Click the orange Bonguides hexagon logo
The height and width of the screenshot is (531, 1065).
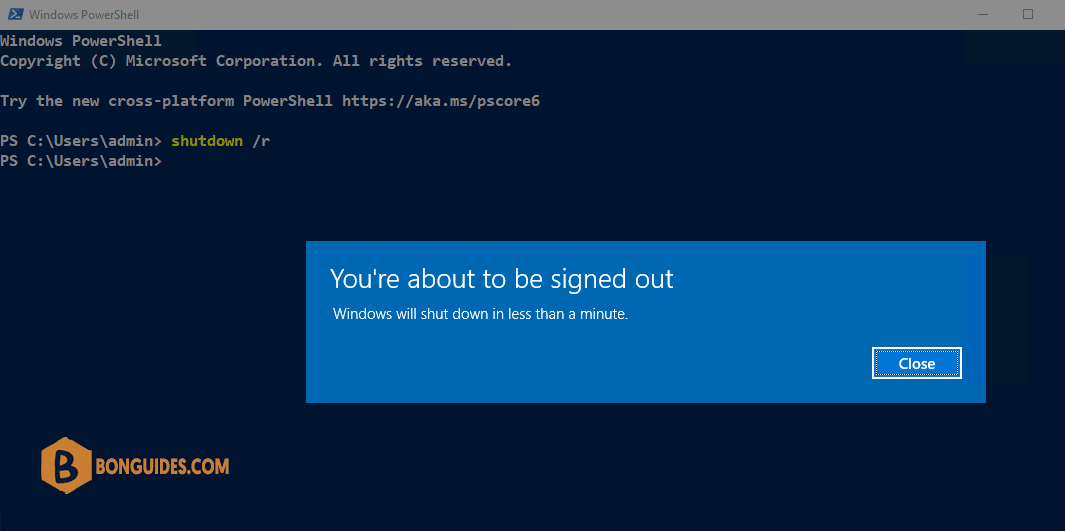tap(65, 466)
